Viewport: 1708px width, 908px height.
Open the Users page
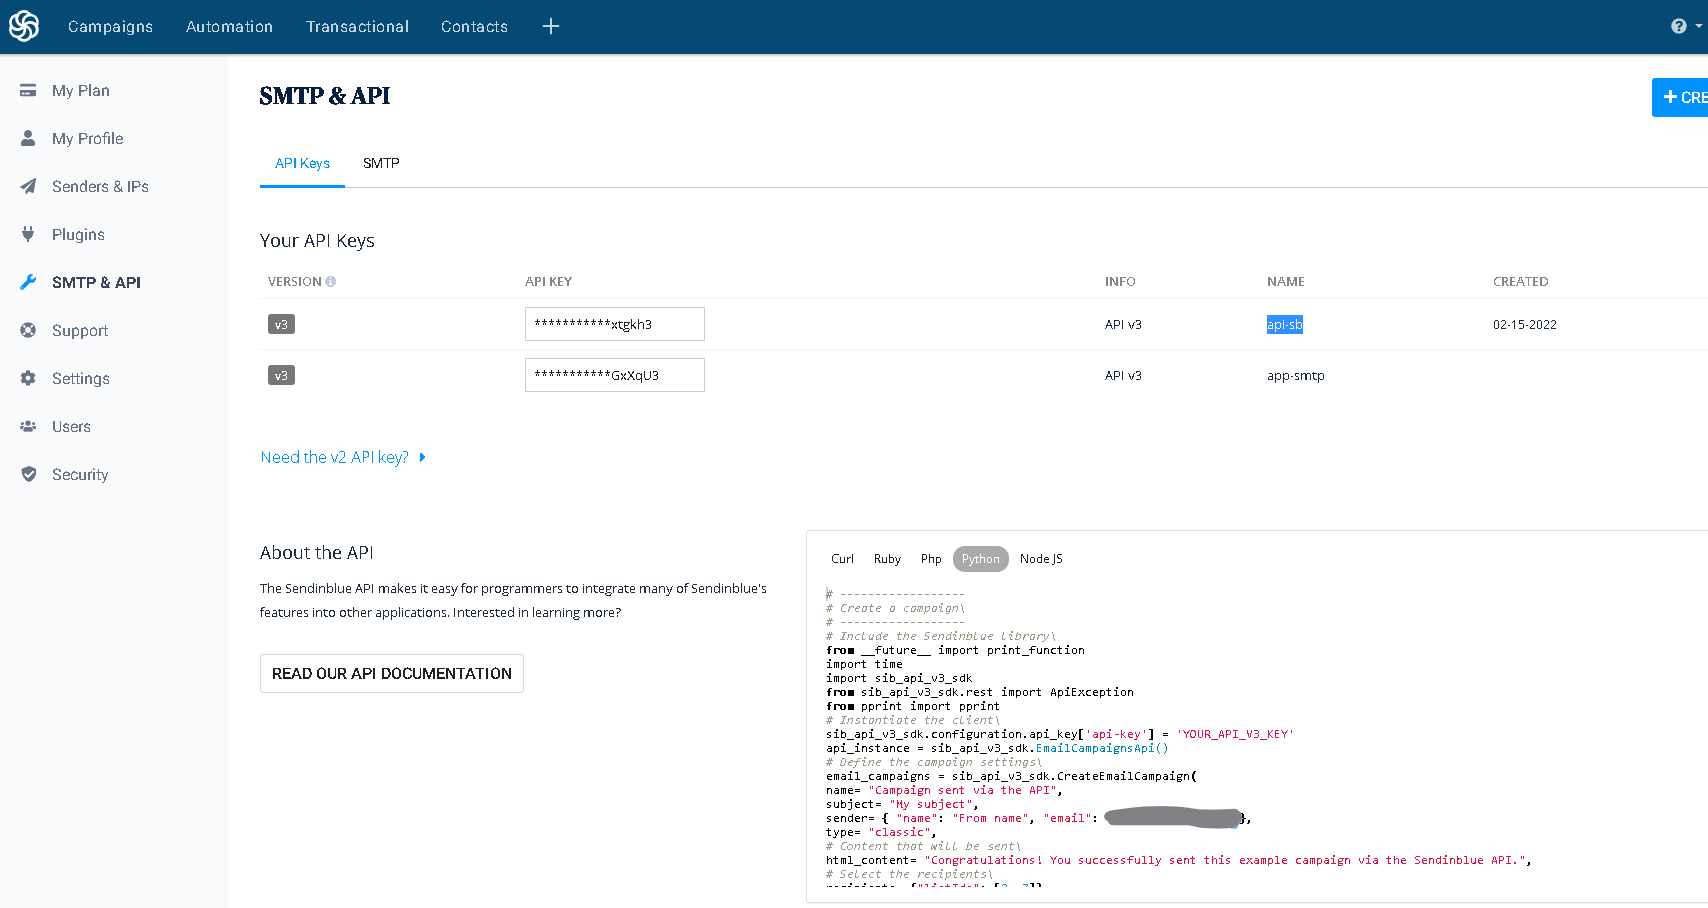(x=71, y=426)
